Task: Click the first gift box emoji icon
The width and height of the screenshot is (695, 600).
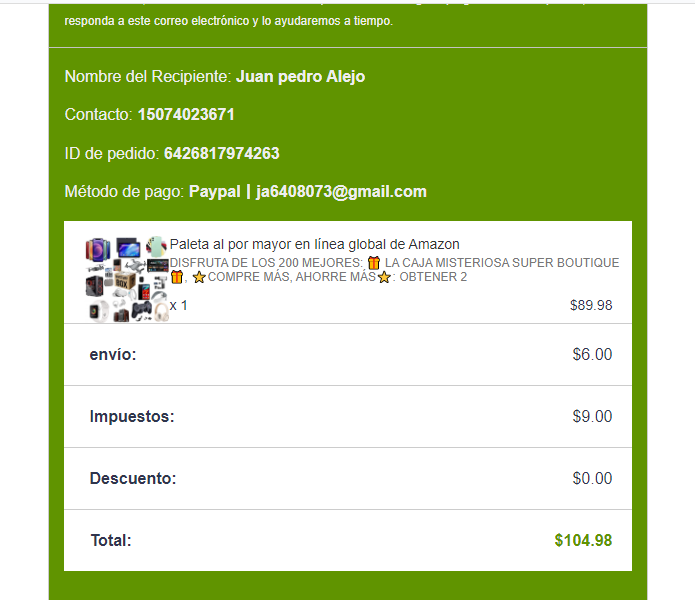Action: click(x=374, y=263)
